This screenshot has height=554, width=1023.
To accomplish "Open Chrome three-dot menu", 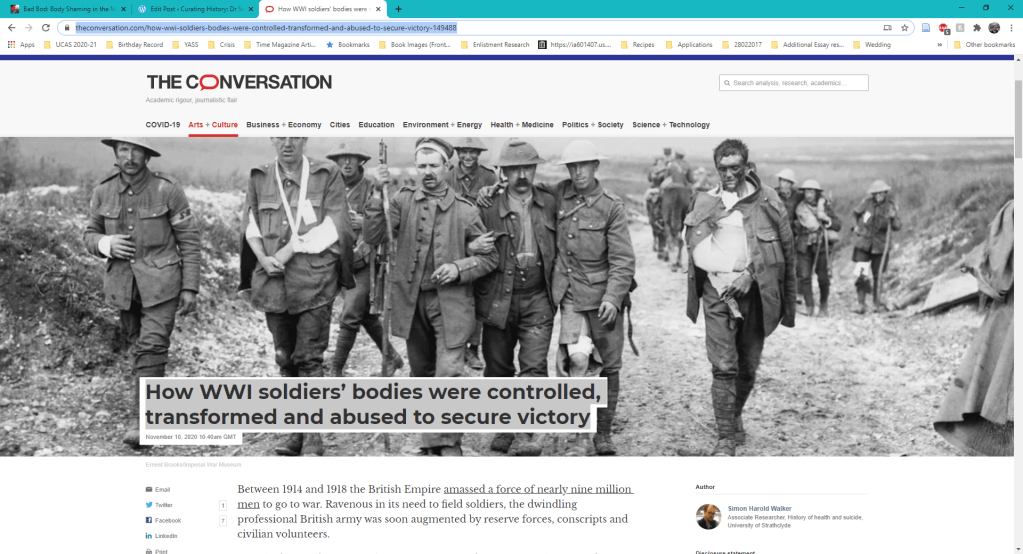I will pyautogui.click(x=1011, y=28).
